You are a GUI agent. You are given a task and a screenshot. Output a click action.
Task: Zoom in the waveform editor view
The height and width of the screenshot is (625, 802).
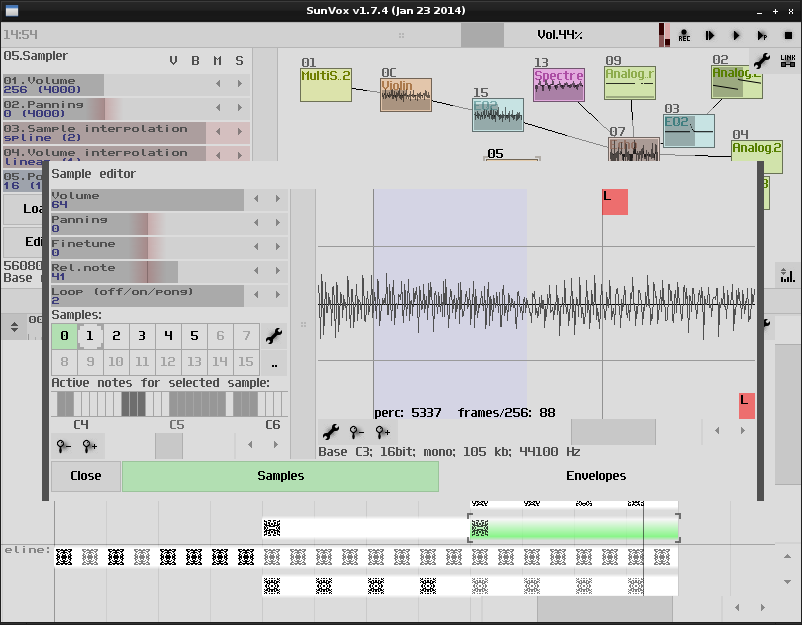tap(382, 432)
